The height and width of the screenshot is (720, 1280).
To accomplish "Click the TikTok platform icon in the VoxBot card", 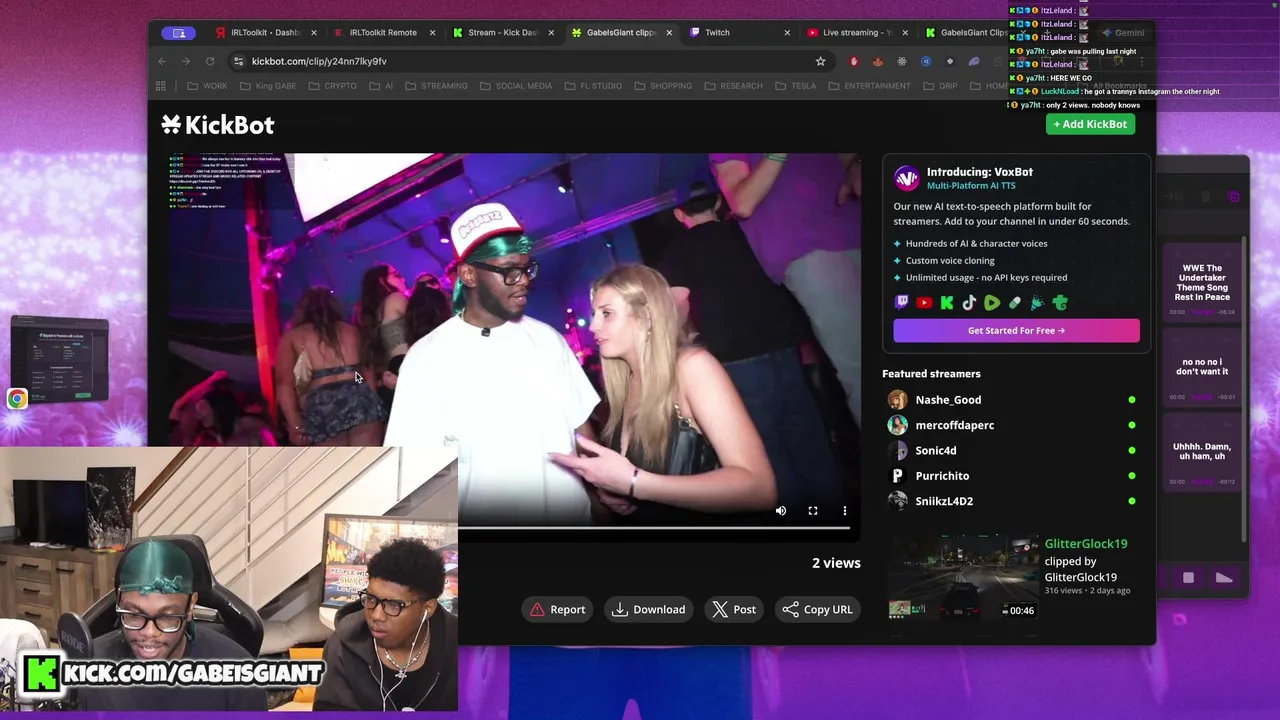I will [969, 303].
